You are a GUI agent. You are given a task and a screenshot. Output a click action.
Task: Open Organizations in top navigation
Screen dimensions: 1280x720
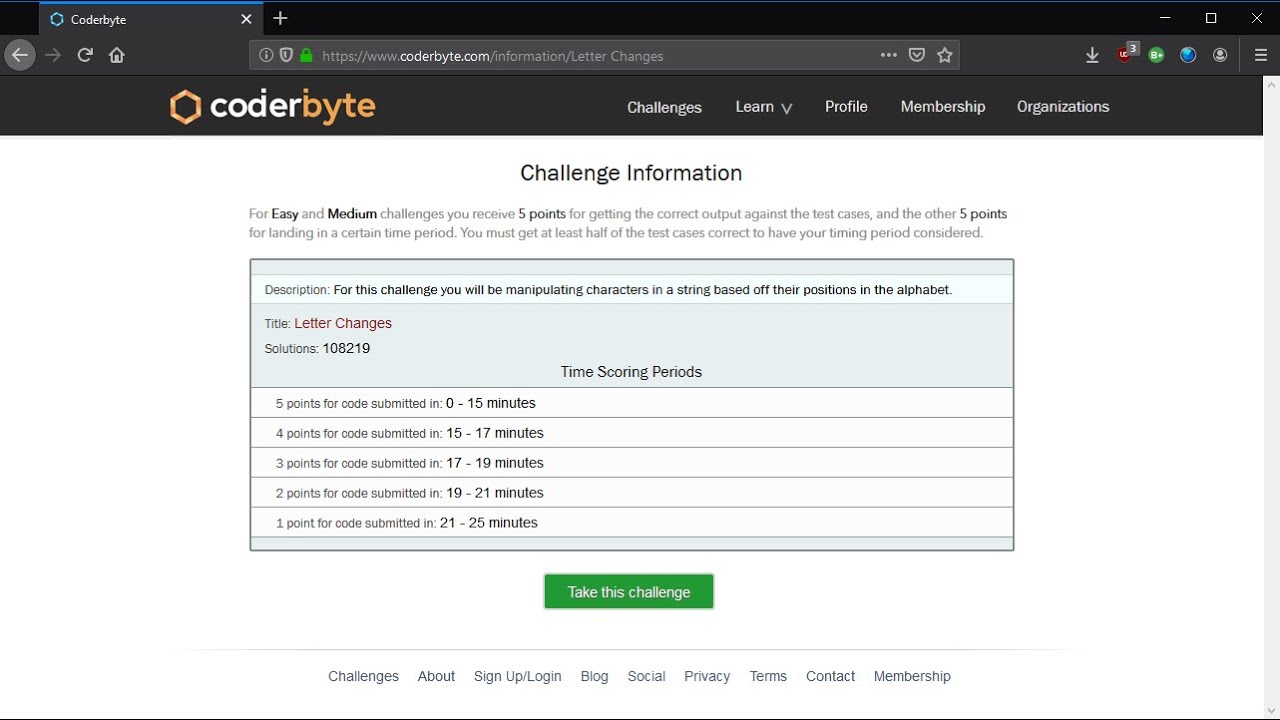[x=1063, y=107]
